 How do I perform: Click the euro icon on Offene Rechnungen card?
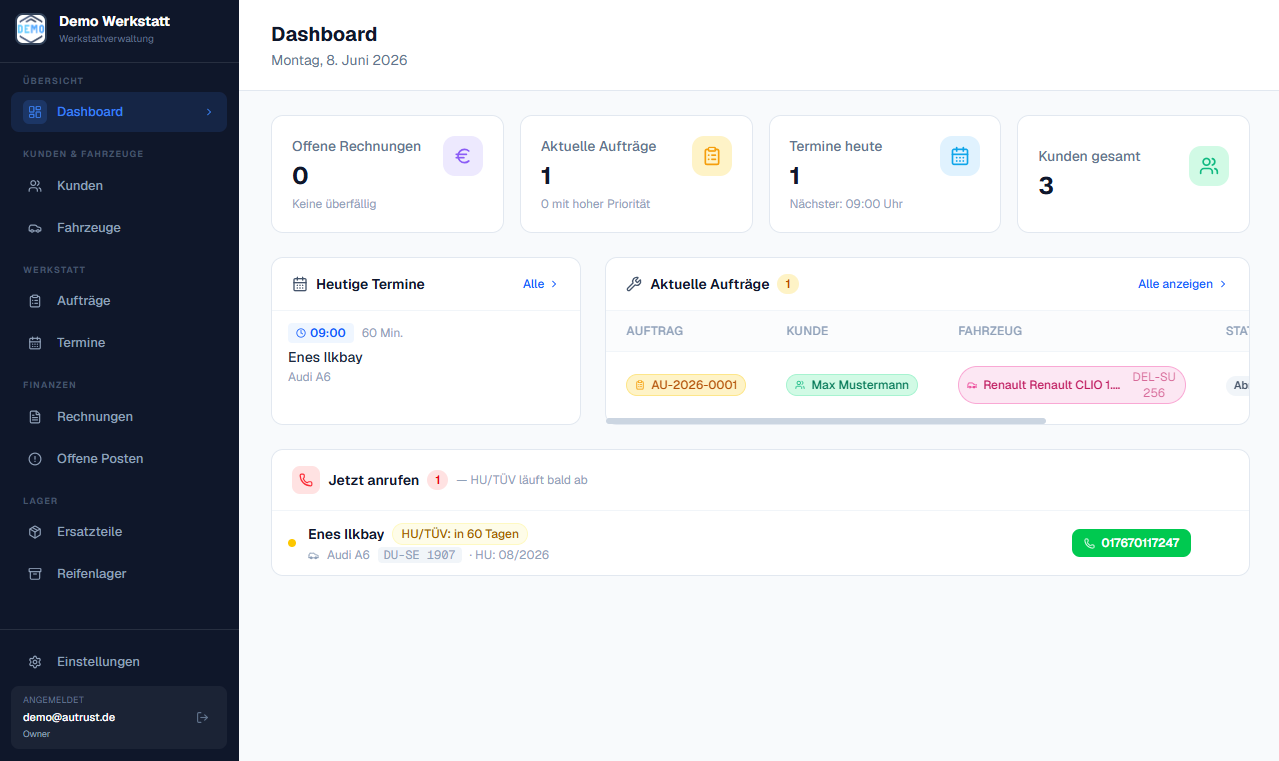[x=463, y=156]
